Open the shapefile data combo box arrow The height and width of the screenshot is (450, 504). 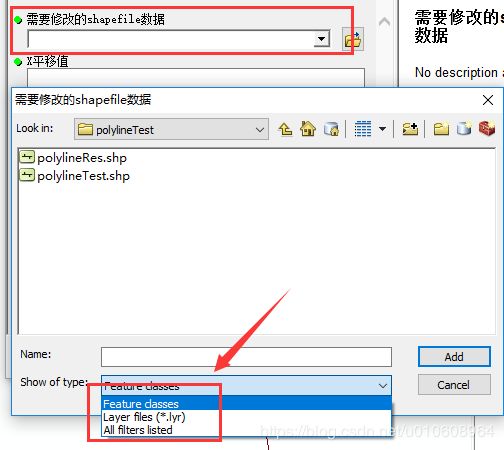(321, 39)
